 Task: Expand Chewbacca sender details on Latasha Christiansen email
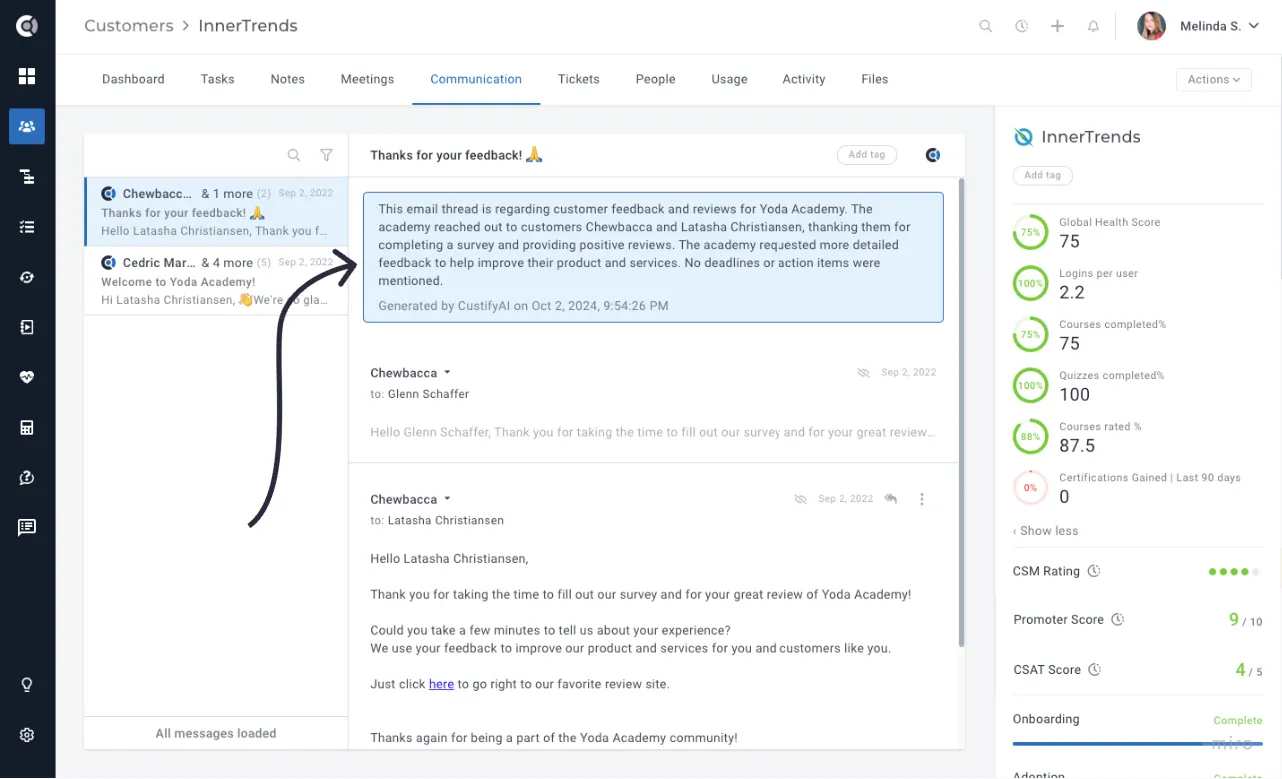pyautogui.click(x=448, y=499)
